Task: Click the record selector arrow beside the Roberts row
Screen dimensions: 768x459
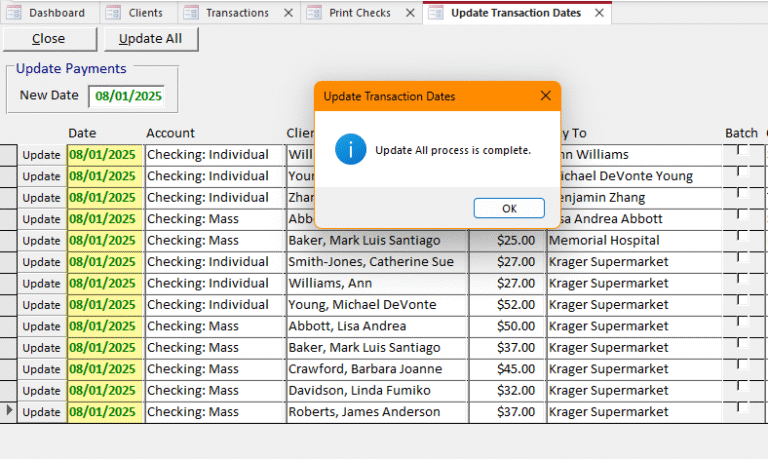Action: 10,411
